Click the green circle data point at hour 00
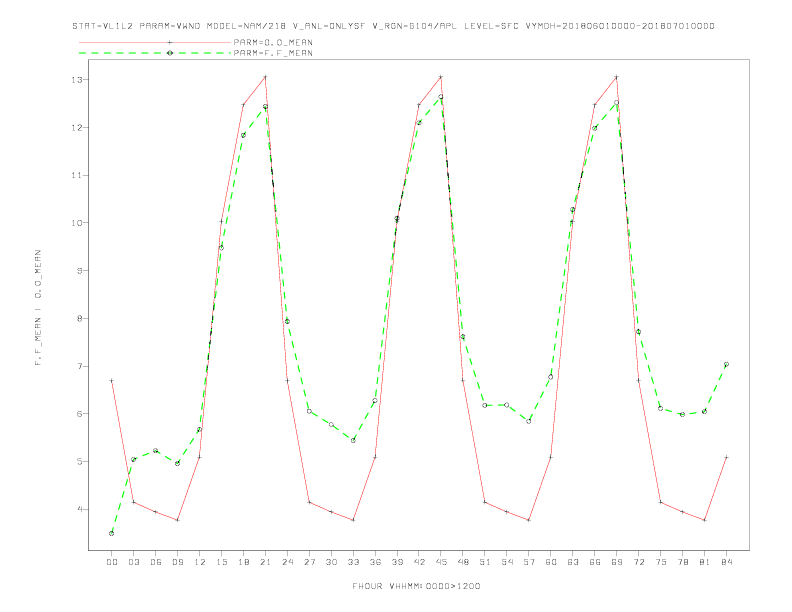This screenshot has width=792, height=612. (112, 533)
